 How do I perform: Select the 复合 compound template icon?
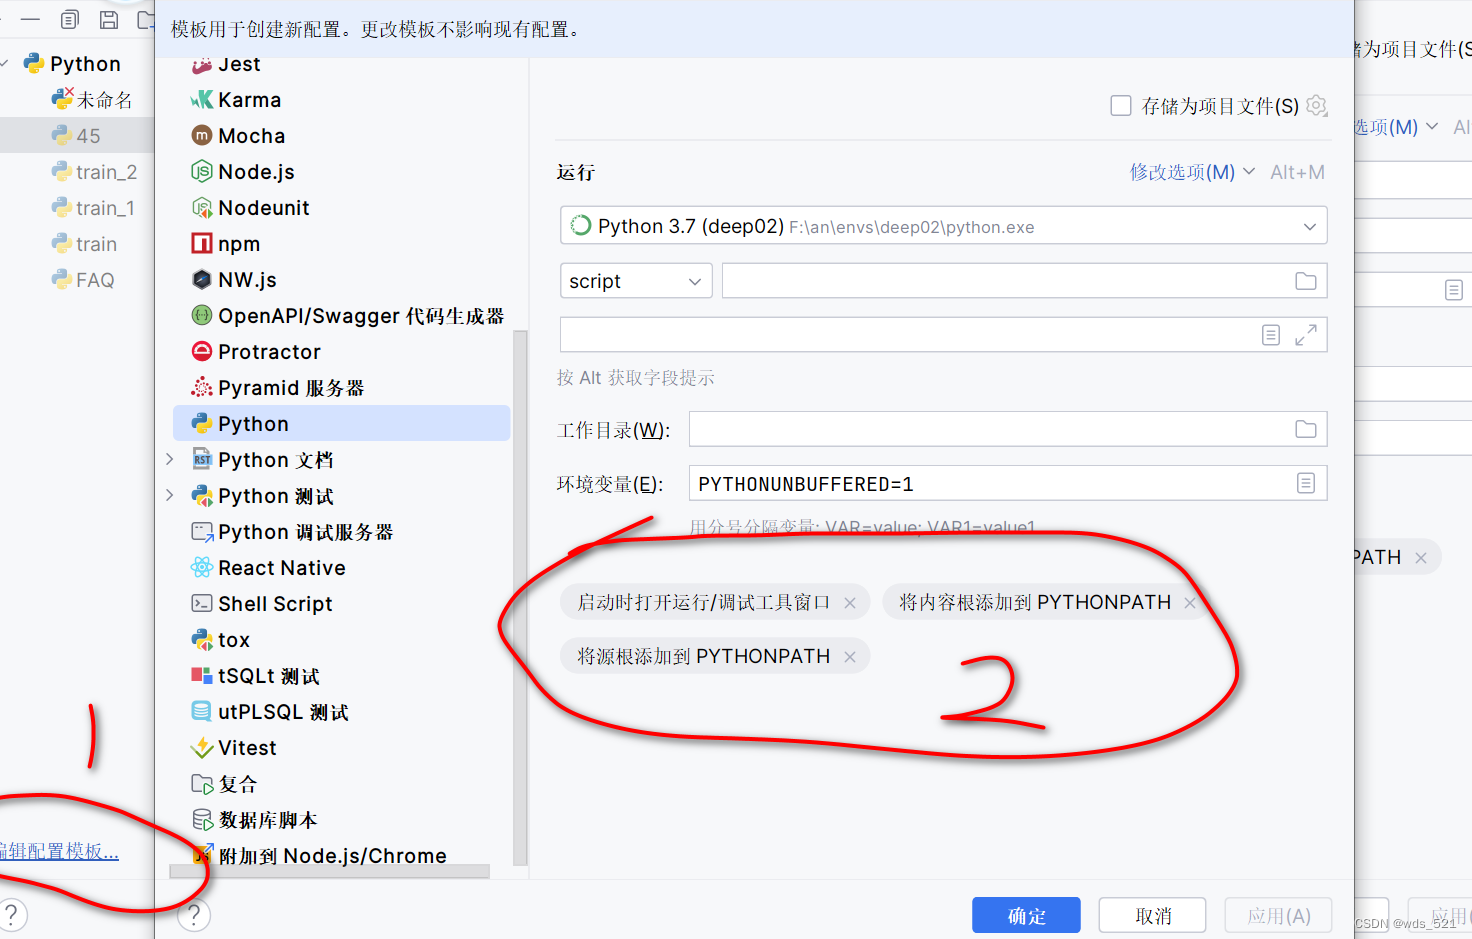coord(202,784)
